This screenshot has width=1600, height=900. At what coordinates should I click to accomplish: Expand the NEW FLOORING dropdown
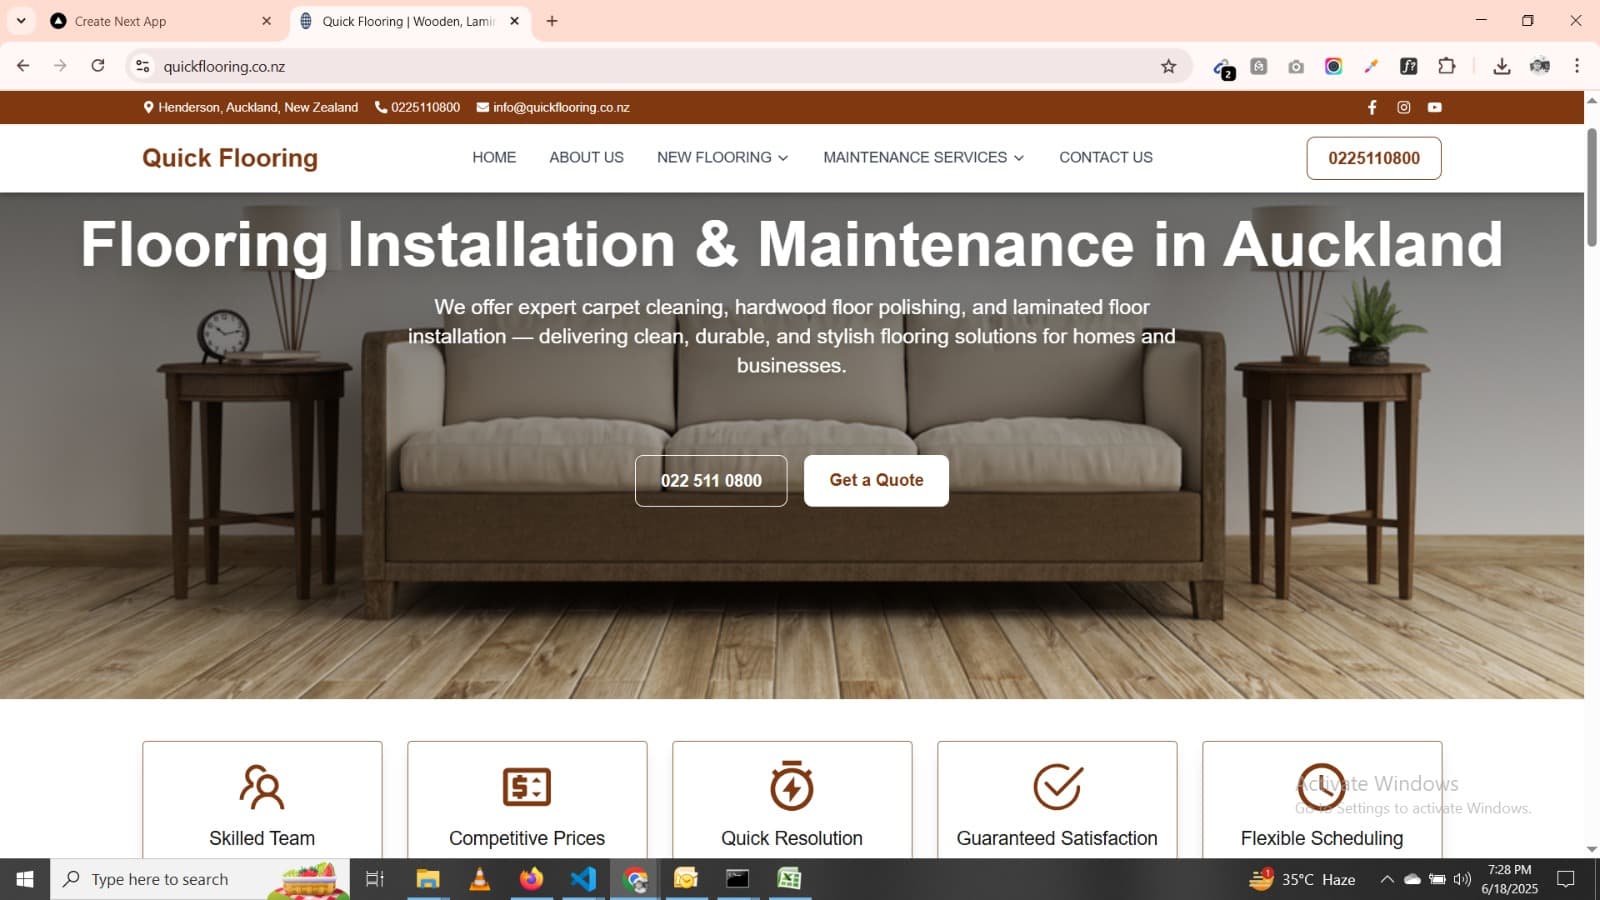click(x=722, y=157)
